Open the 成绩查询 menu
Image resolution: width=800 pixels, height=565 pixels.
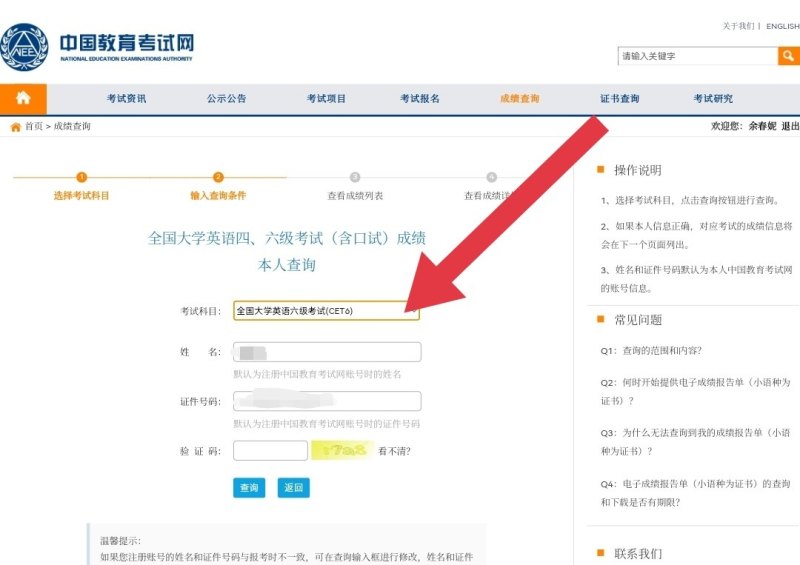pos(520,99)
